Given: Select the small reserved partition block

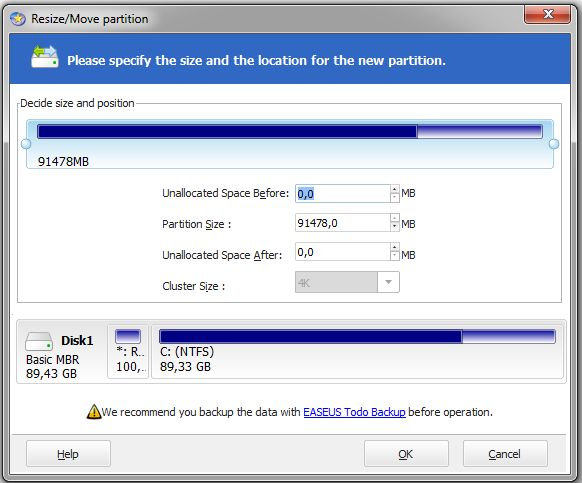Looking at the screenshot, I should (x=128, y=352).
